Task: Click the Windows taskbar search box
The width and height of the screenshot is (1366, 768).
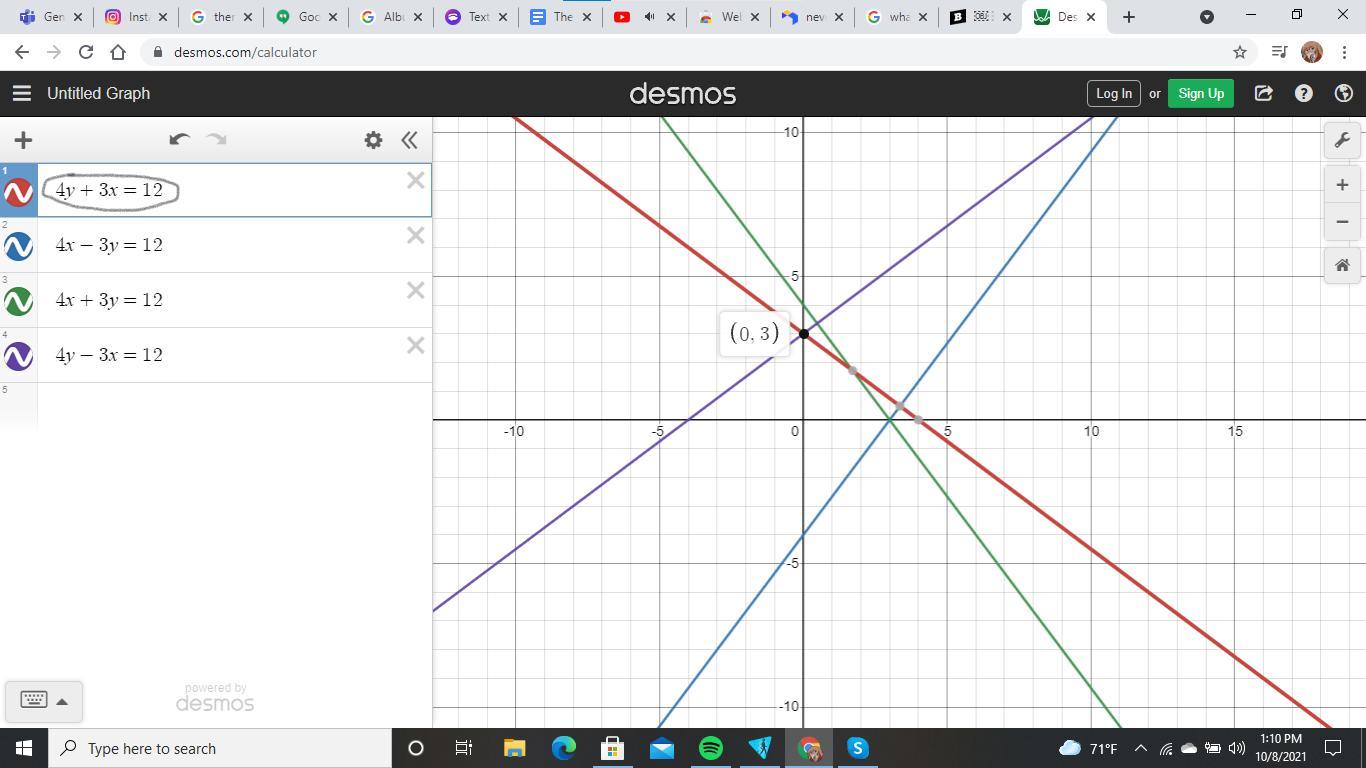Action: tap(219, 748)
